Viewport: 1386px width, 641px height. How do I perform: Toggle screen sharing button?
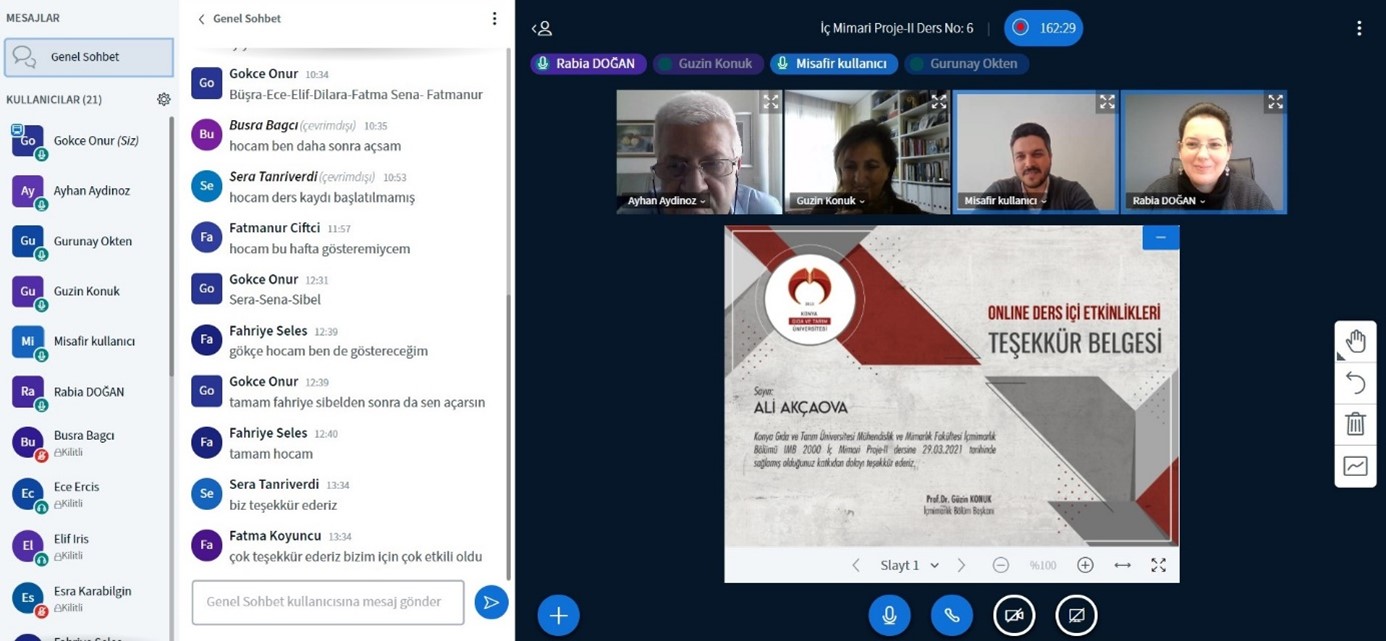[1076, 615]
